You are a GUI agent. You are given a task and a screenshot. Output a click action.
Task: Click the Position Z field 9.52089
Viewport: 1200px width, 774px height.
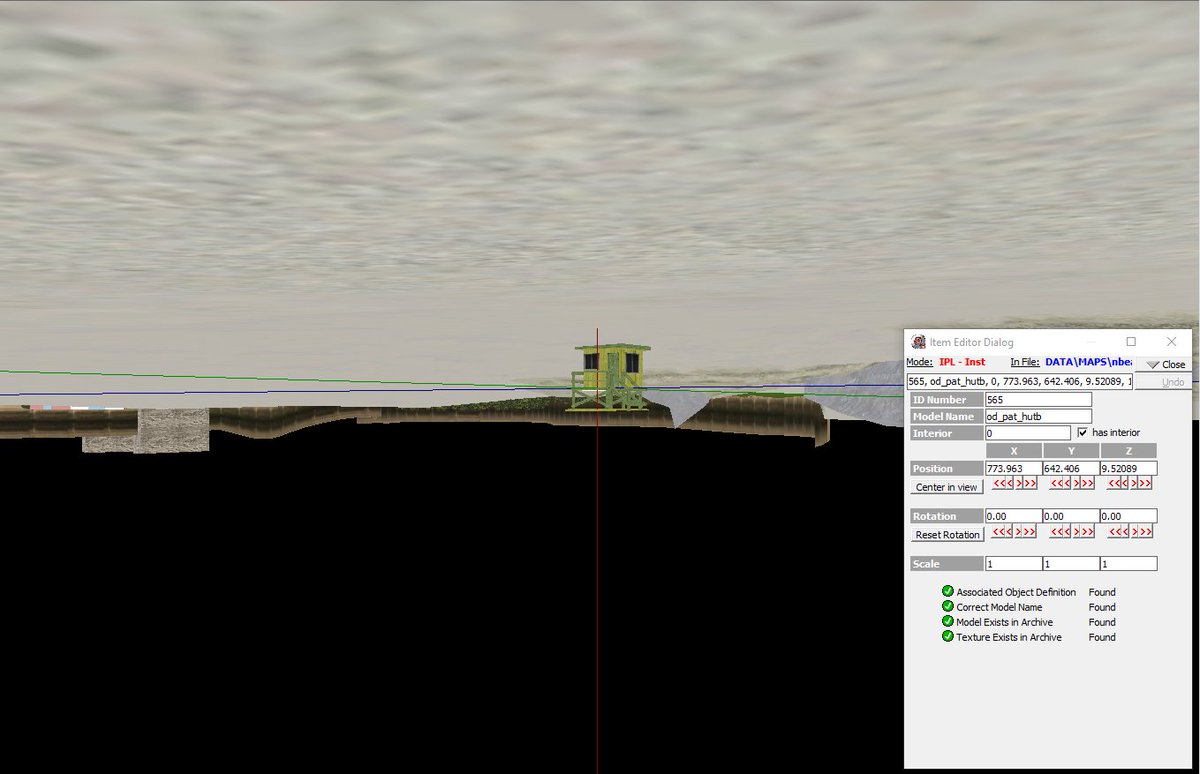click(1128, 468)
